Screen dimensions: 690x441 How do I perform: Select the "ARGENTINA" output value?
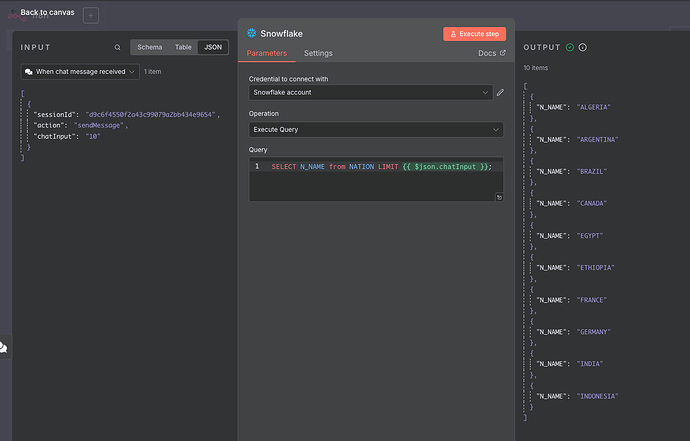597,140
